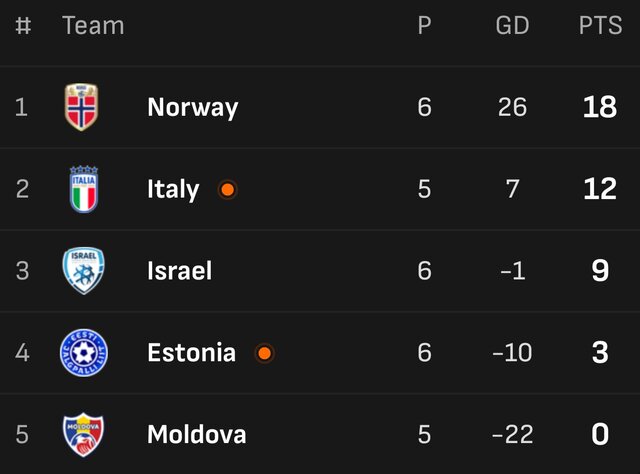Click Norway's 18 points value

600,107
